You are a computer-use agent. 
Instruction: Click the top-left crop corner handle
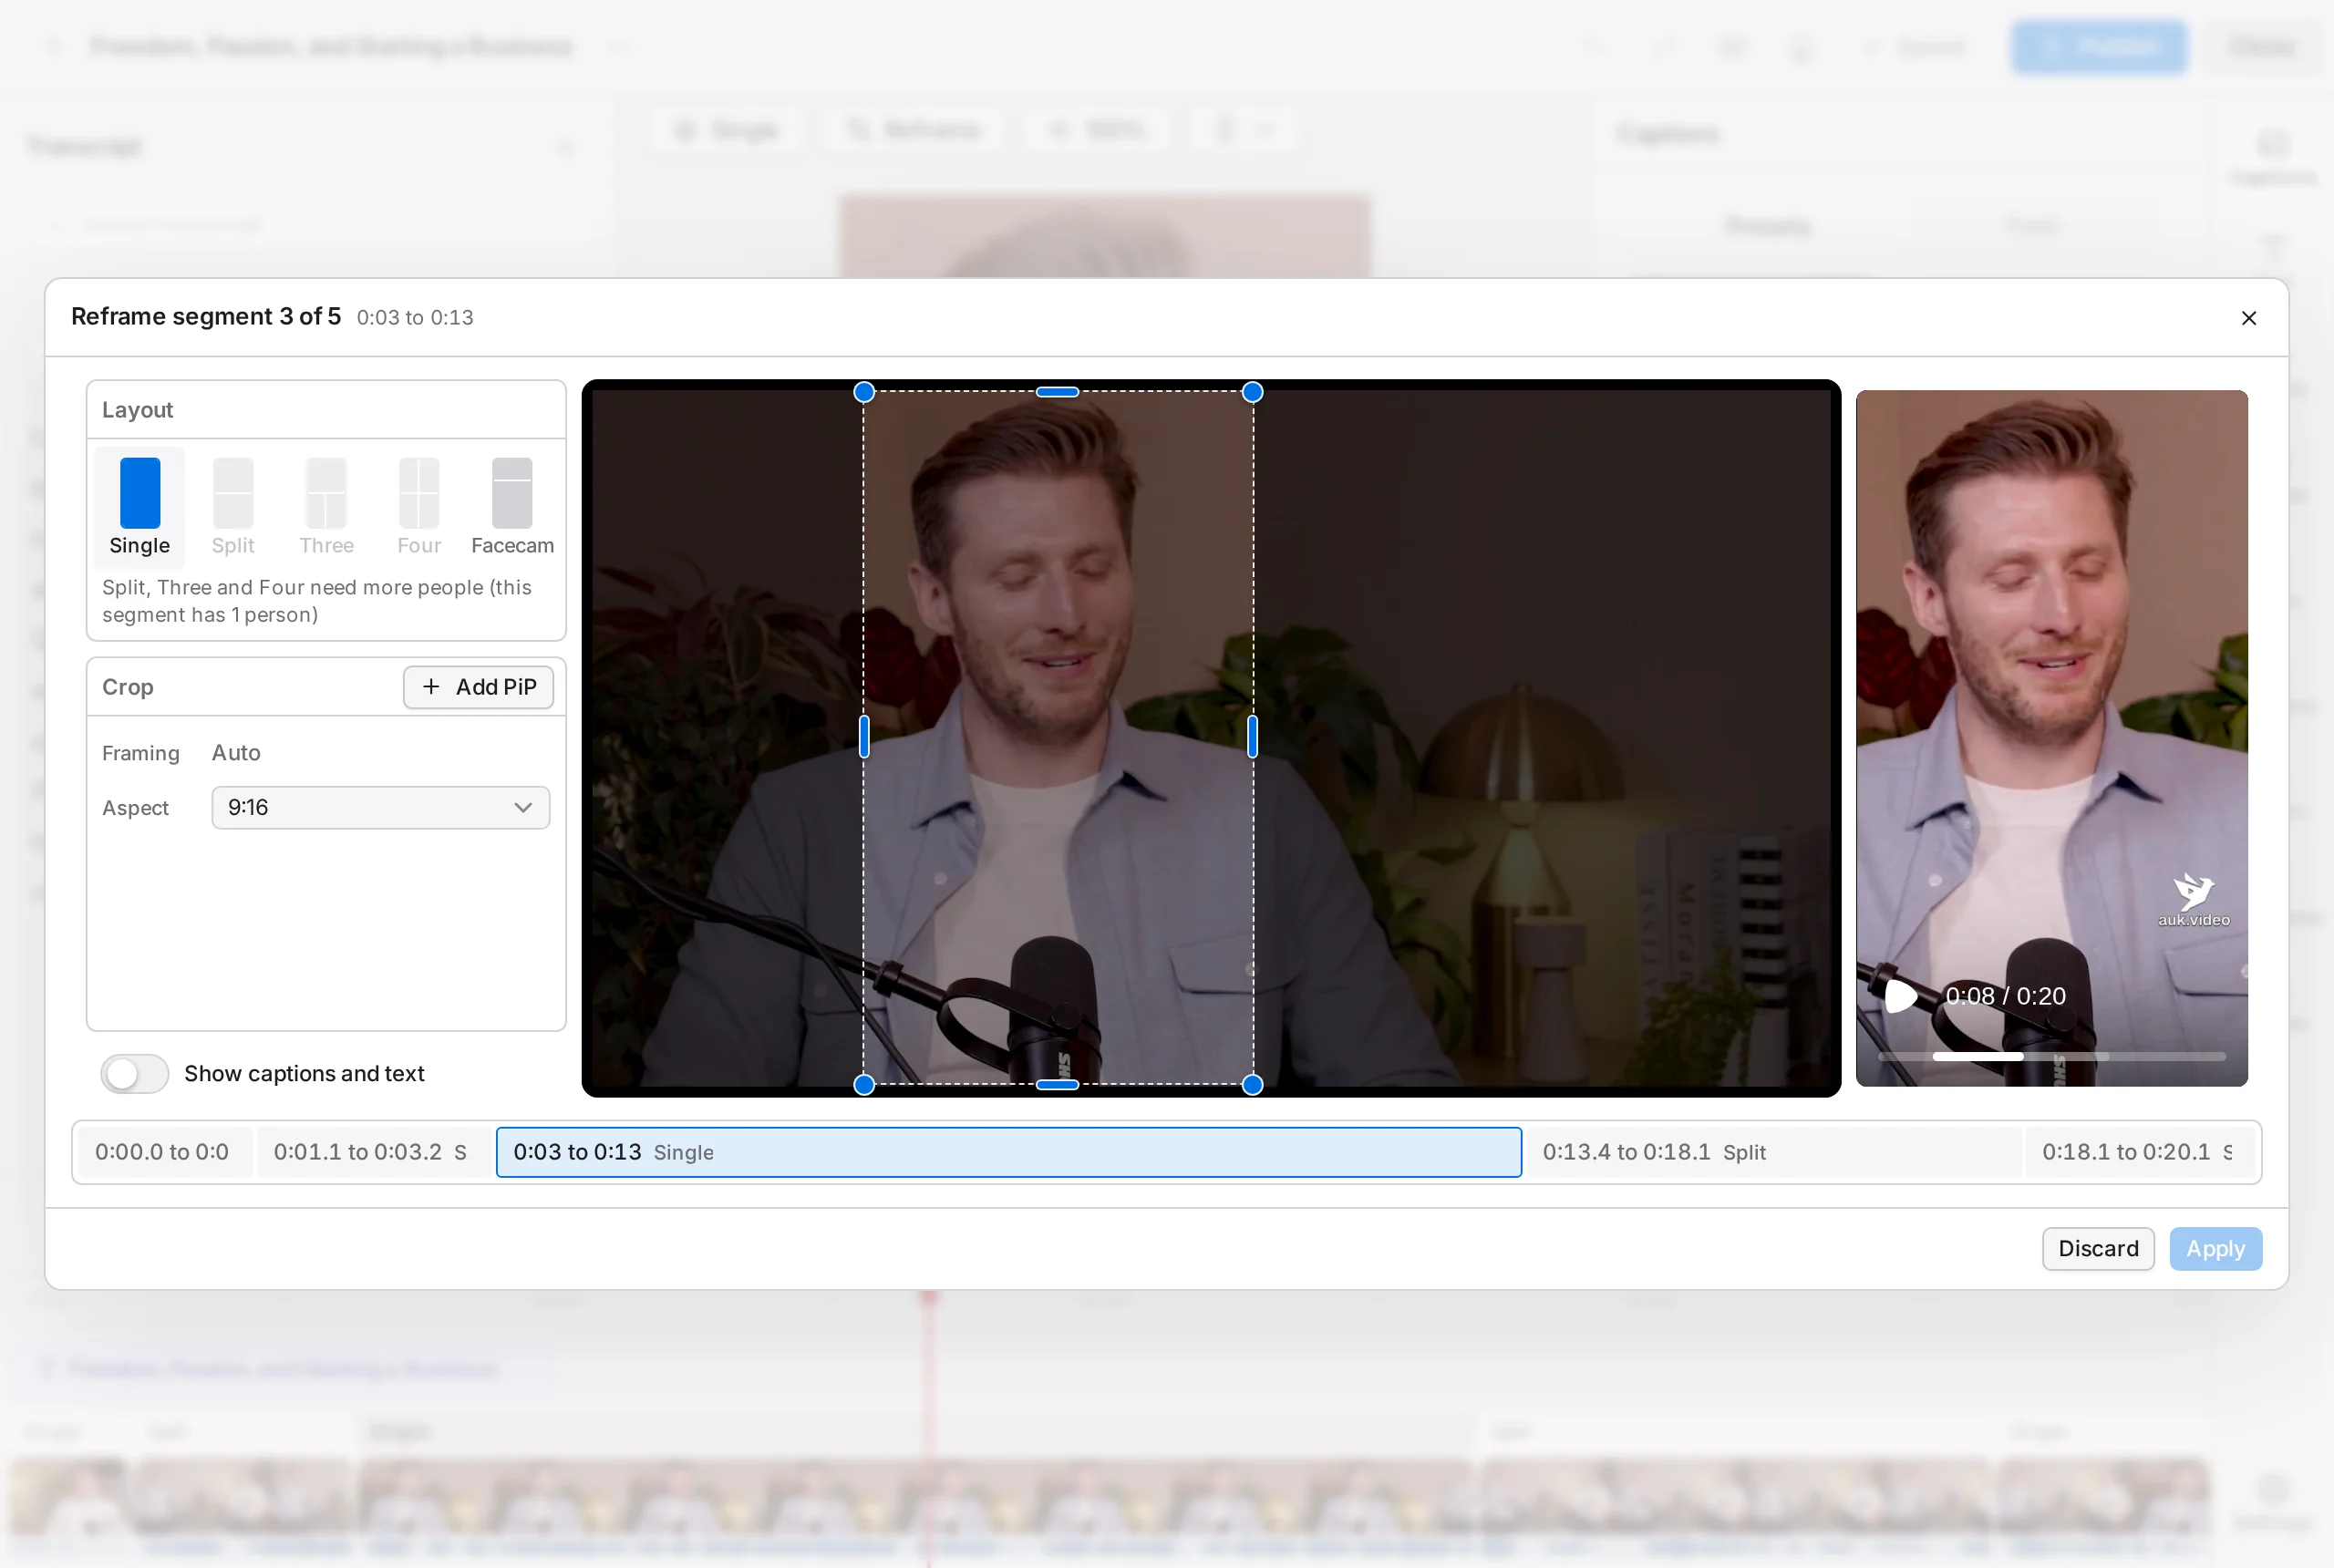click(864, 392)
